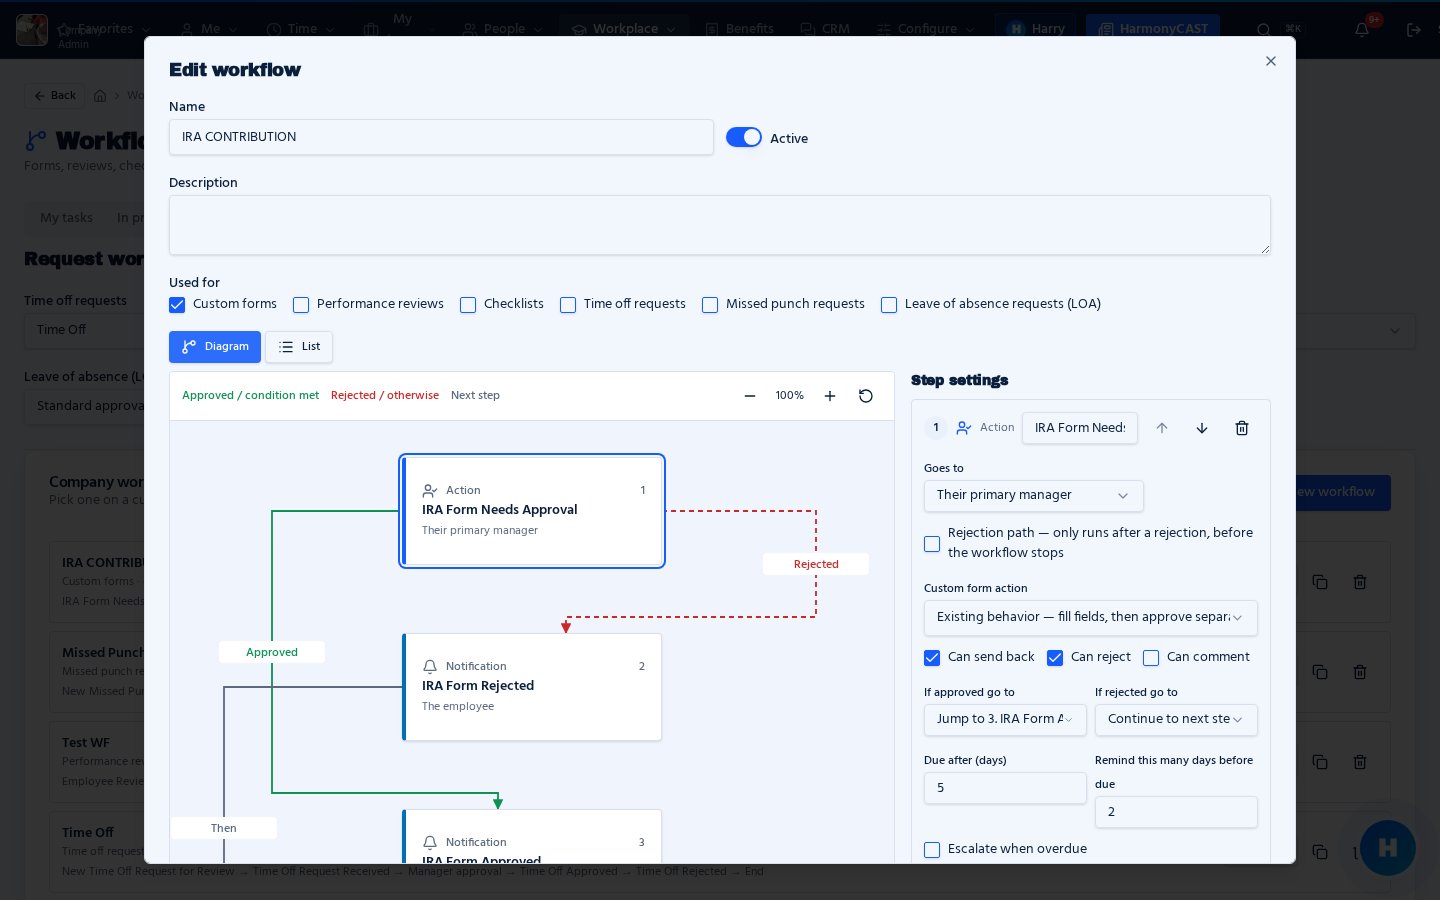This screenshot has width=1440, height=900.
Task: Reset the diagram zoom view
Action: point(866,396)
